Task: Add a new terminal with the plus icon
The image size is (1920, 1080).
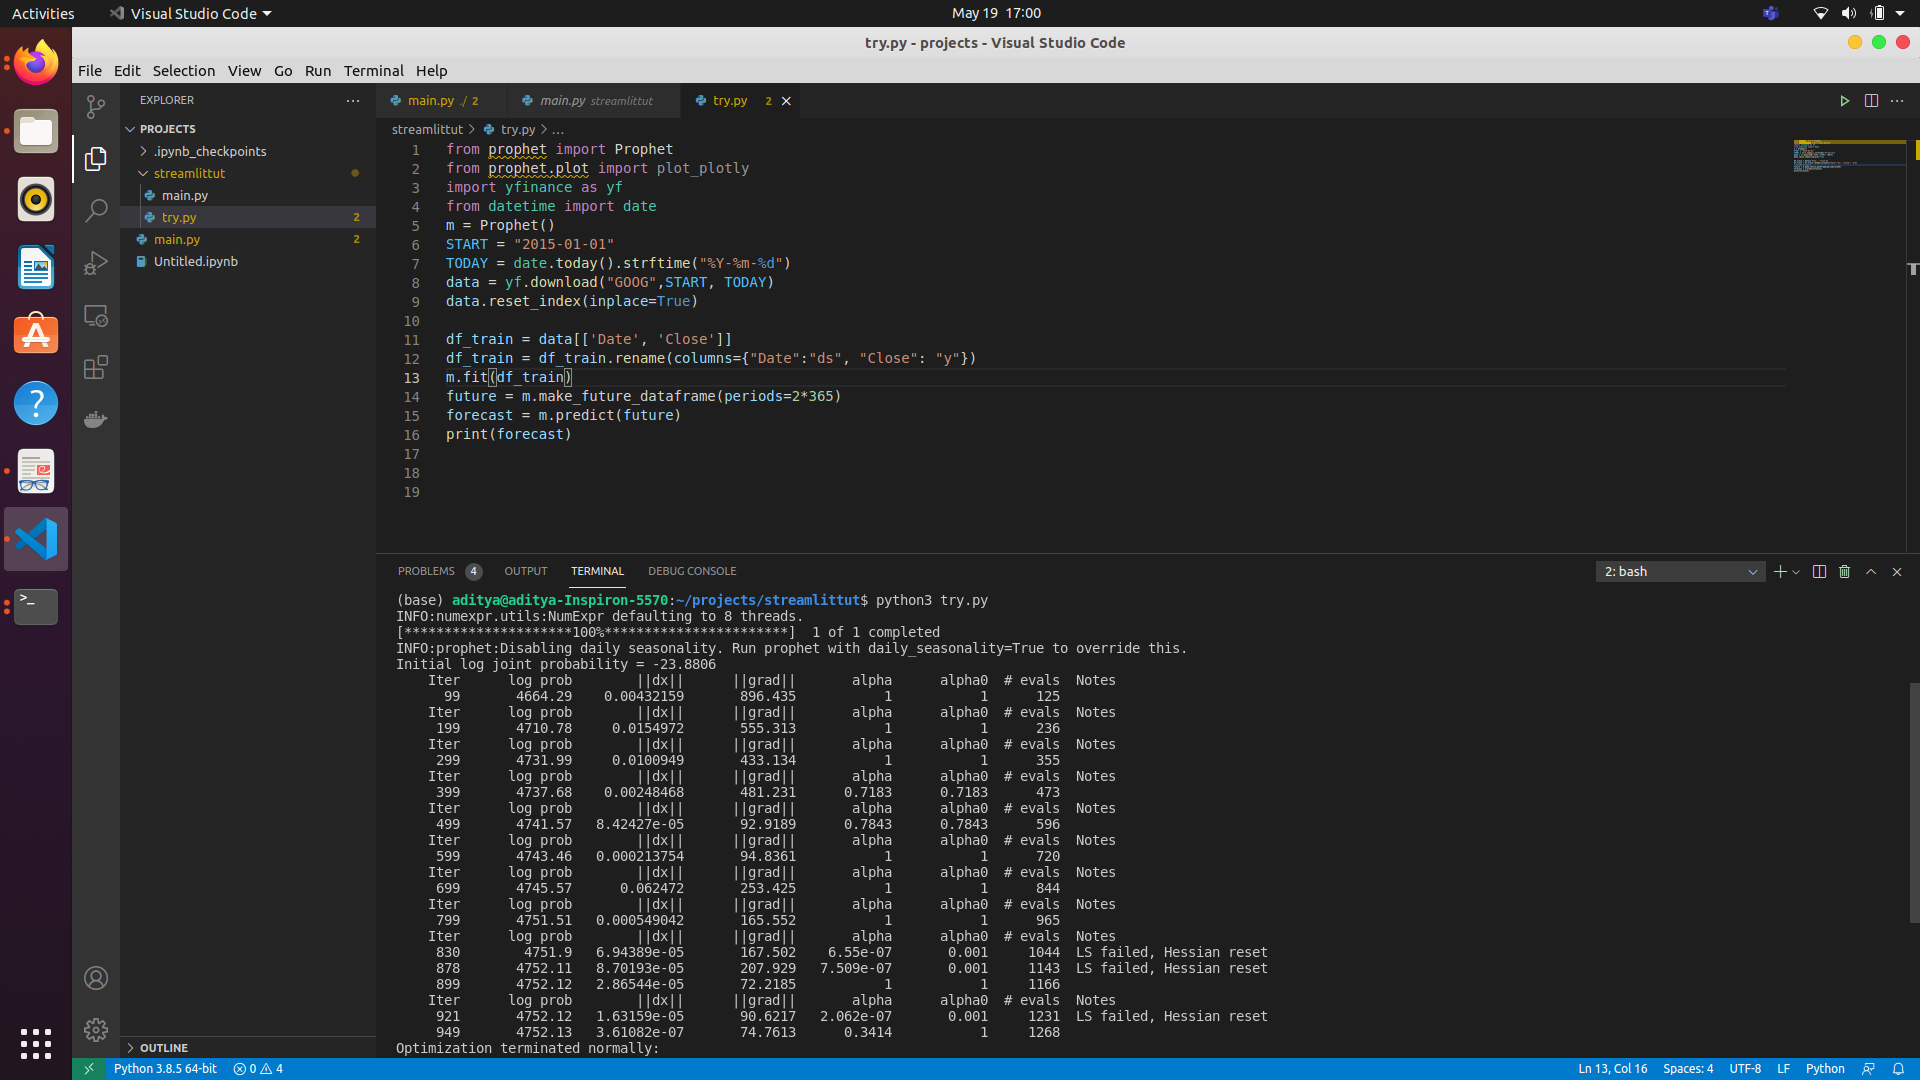Action: tap(1780, 571)
